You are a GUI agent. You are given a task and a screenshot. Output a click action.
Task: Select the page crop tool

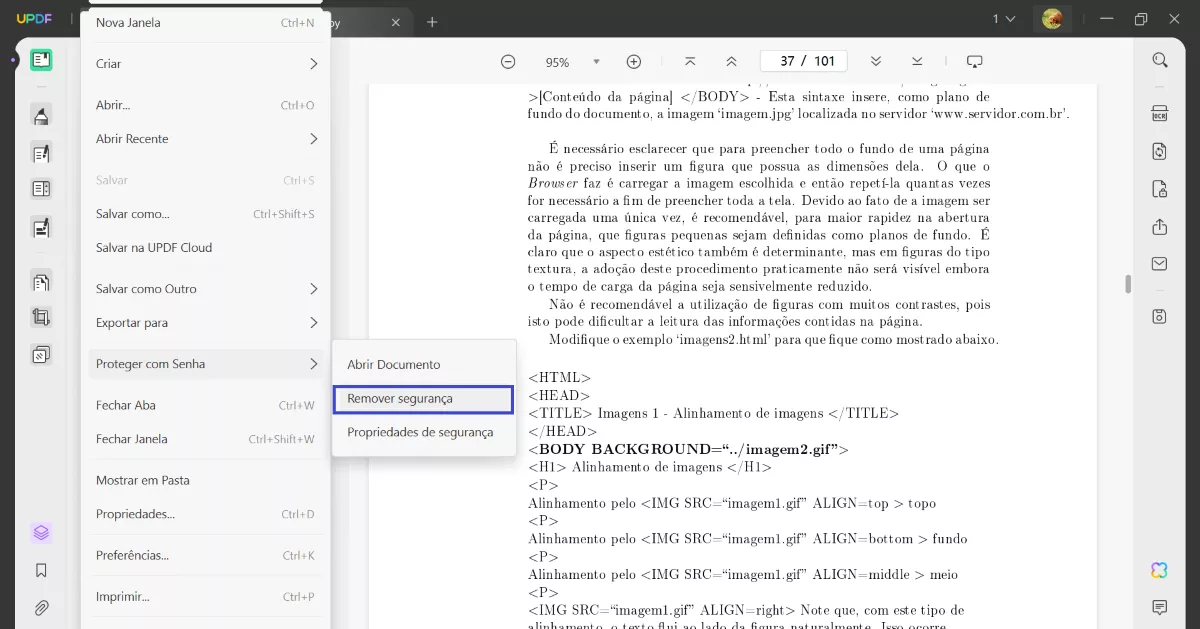tap(41, 317)
